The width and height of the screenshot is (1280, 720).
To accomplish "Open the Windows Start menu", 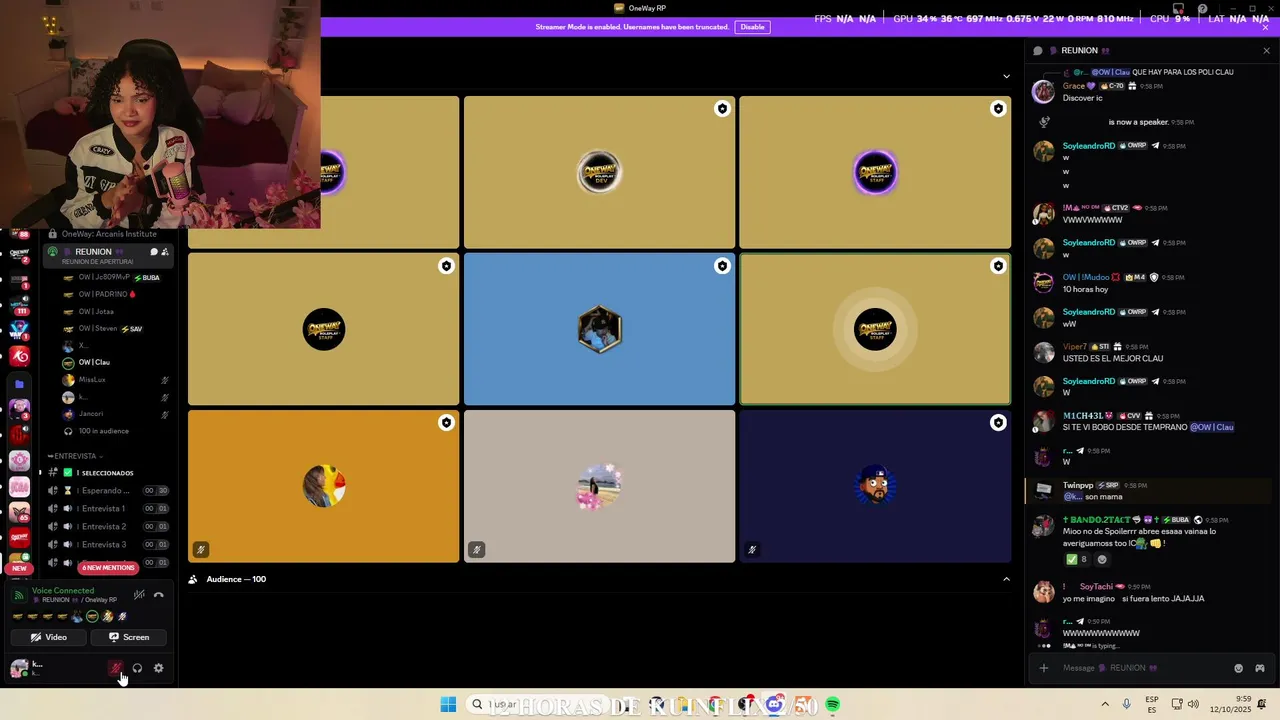I will [448, 704].
